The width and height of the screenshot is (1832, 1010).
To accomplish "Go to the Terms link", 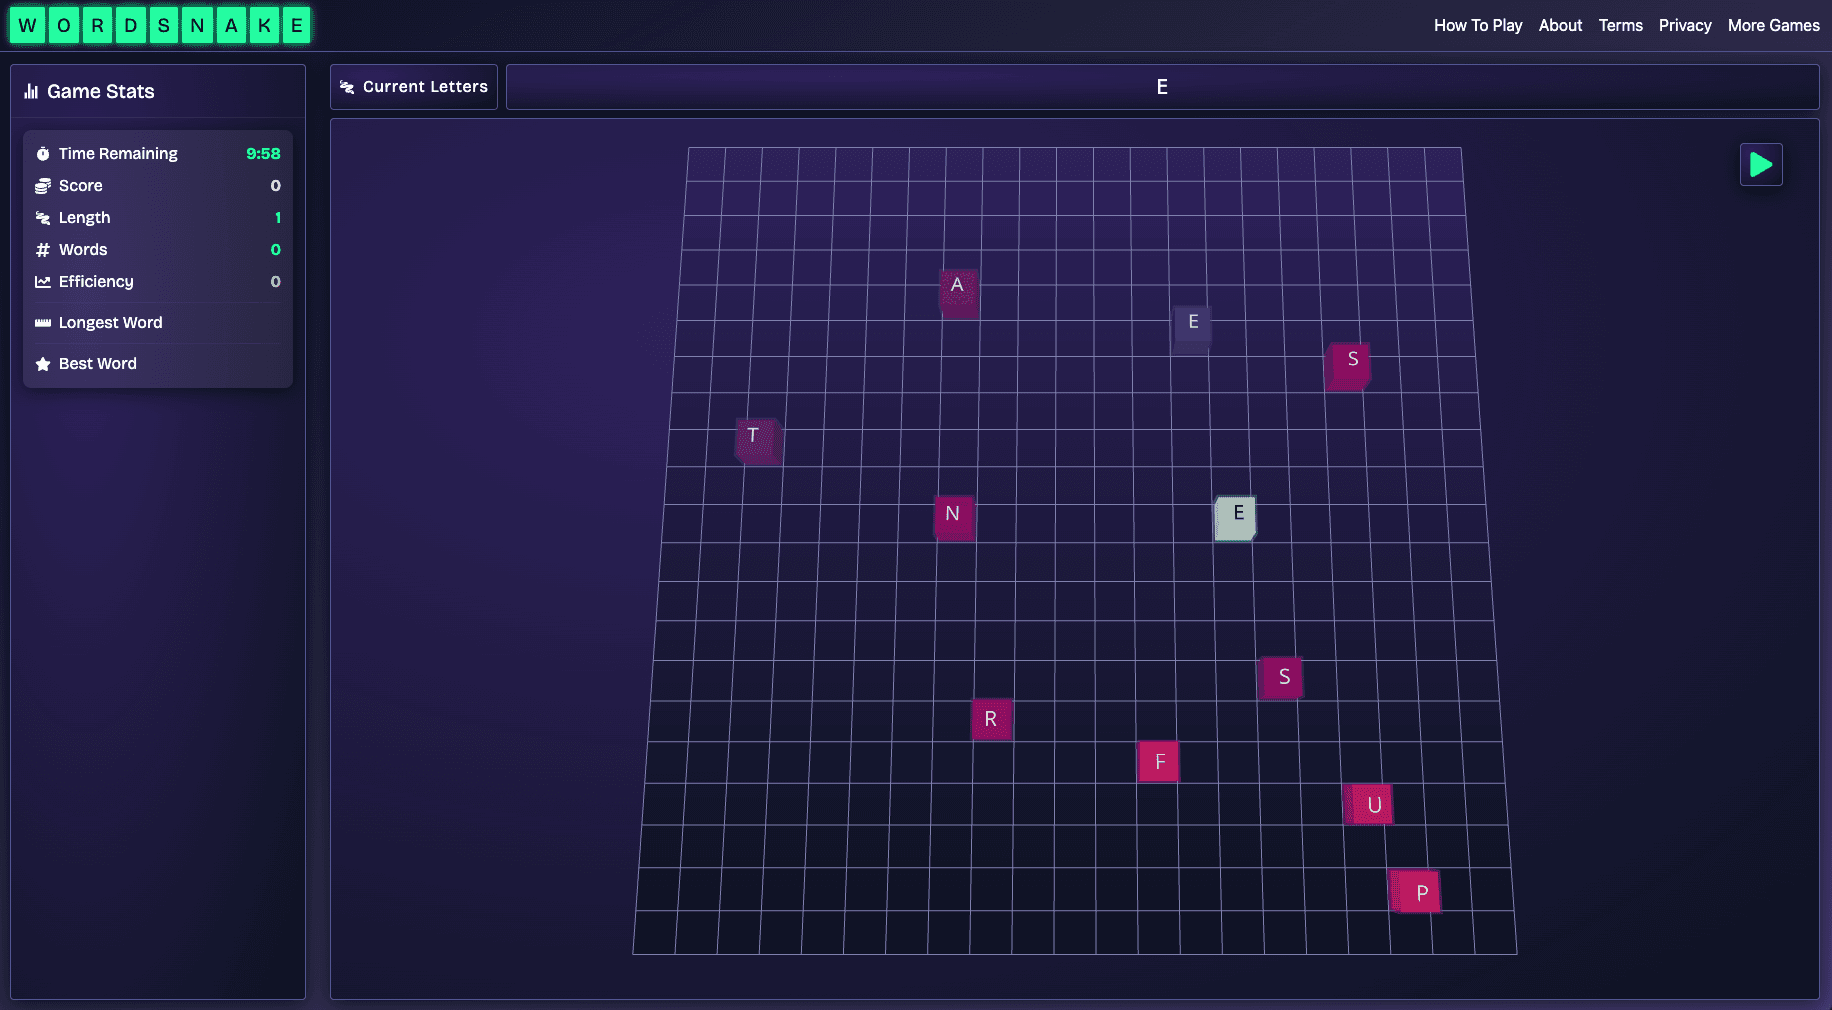I will (x=1620, y=25).
